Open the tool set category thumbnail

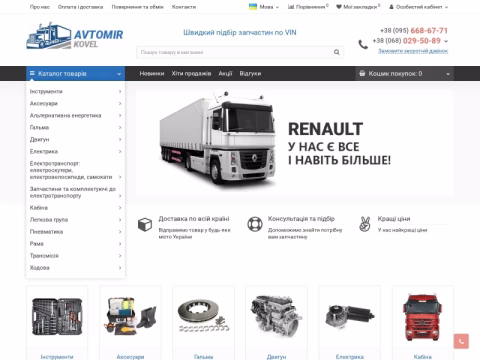(57, 316)
